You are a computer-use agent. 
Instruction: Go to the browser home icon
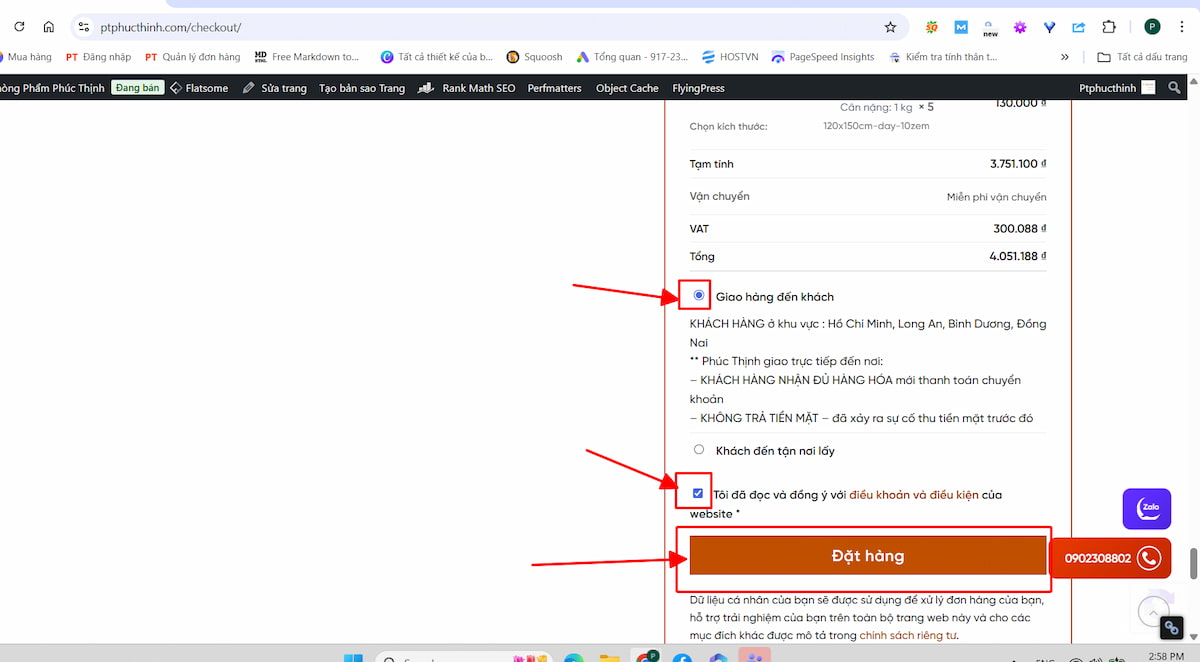pyautogui.click(x=48, y=27)
